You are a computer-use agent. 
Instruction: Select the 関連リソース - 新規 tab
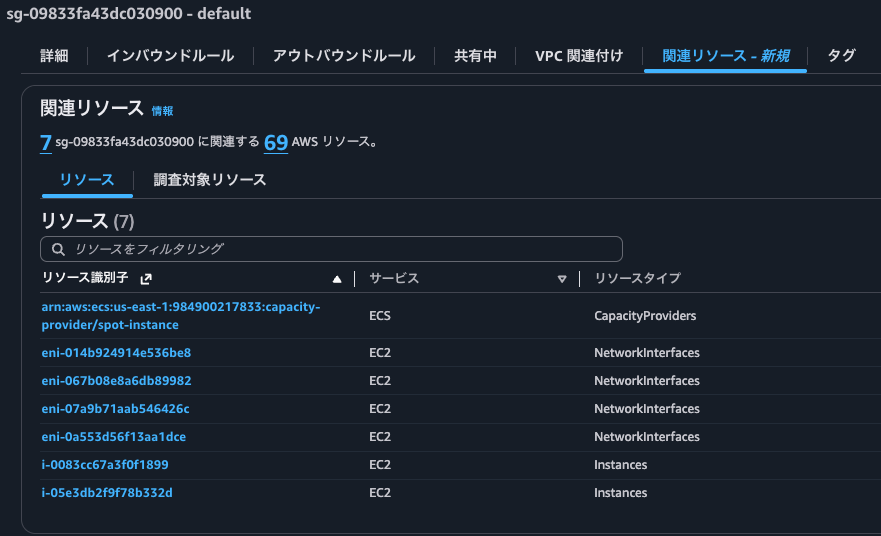(725, 56)
